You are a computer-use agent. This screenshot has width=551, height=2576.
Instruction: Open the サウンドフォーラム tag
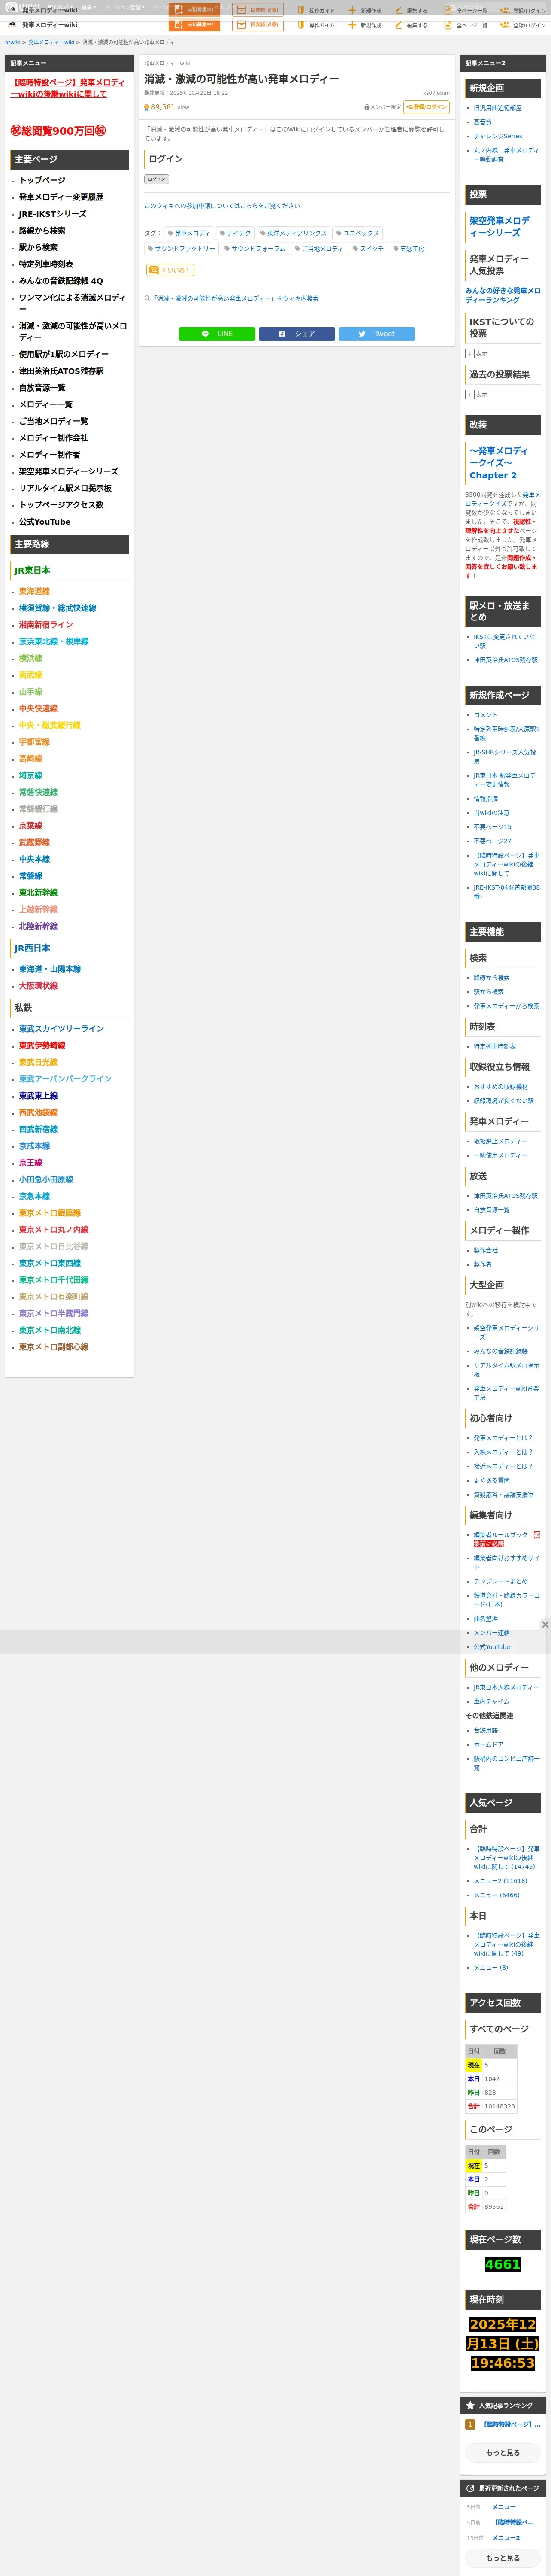point(255,249)
